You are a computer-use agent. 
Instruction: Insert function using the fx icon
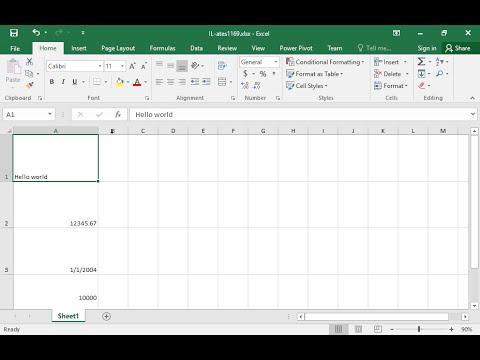pyautogui.click(x=118, y=114)
